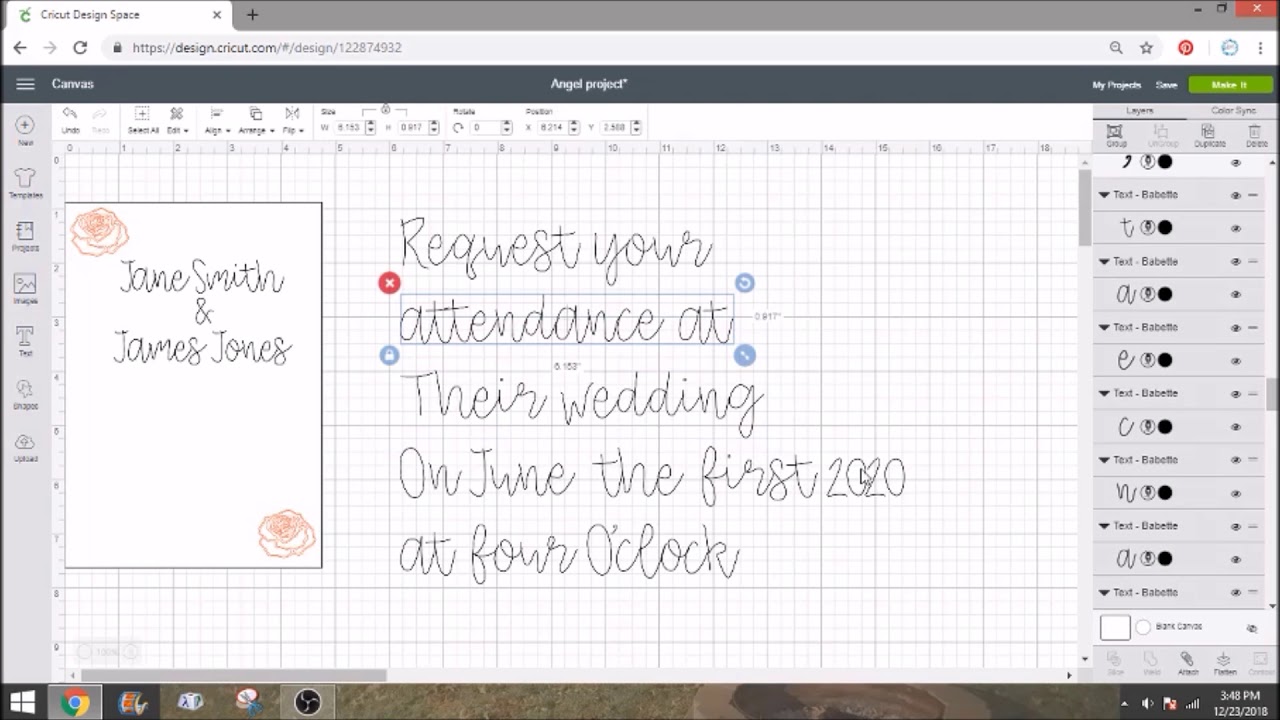1280x720 pixels.
Task: Click the green Make It button
Action: 1230,85
